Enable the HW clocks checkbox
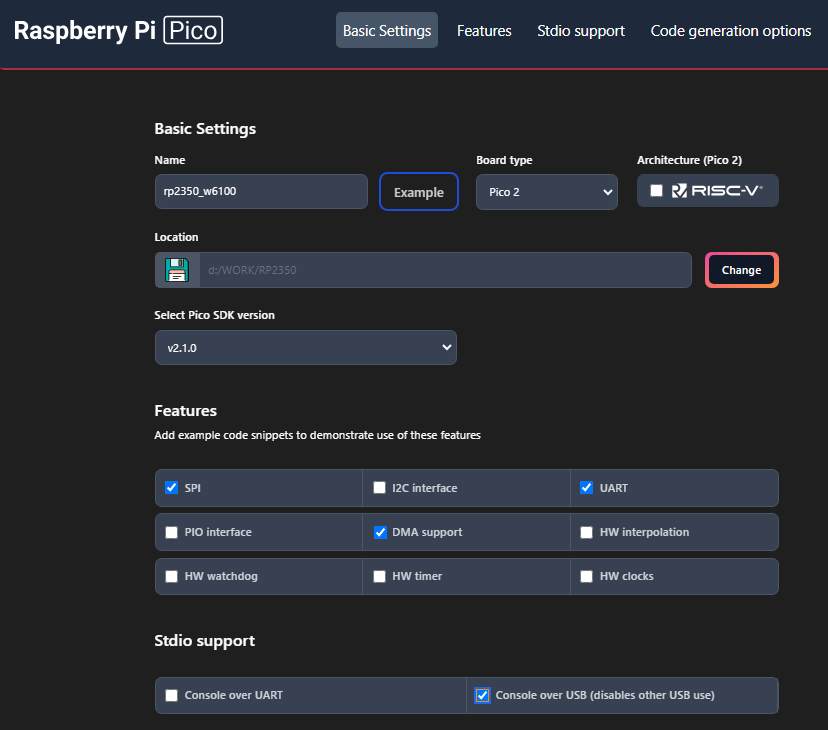Screen dimensions: 828x730 coord(586,576)
